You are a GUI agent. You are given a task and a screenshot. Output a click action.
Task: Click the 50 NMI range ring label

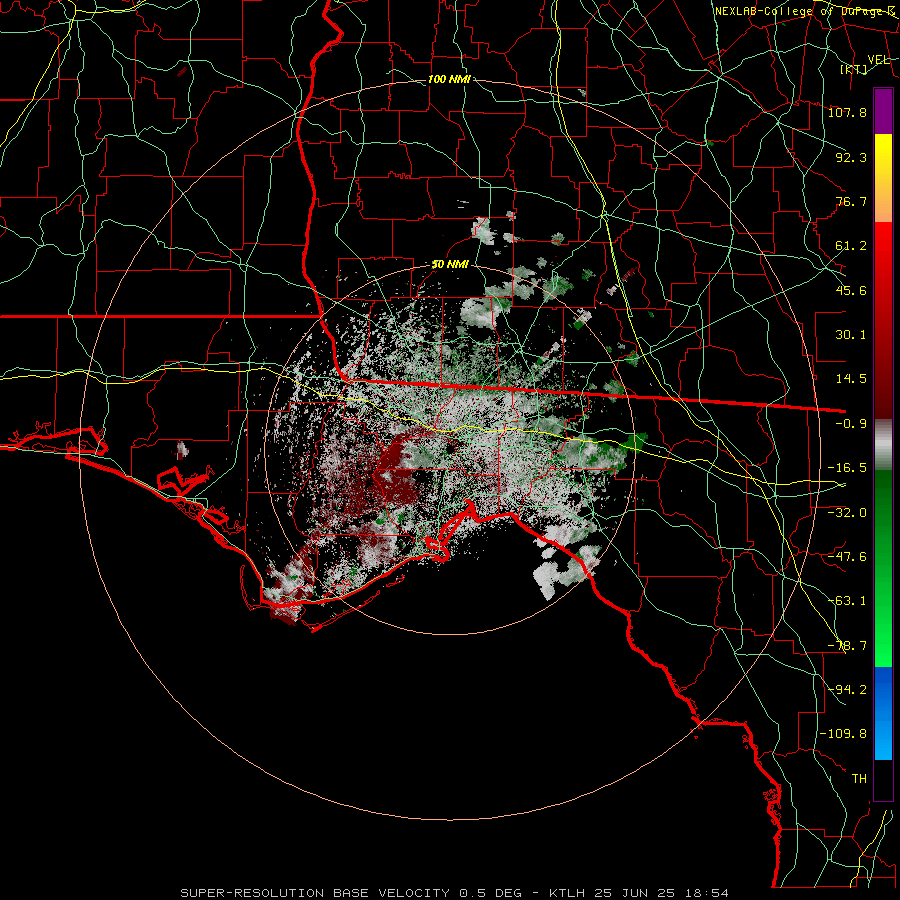tap(450, 265)
